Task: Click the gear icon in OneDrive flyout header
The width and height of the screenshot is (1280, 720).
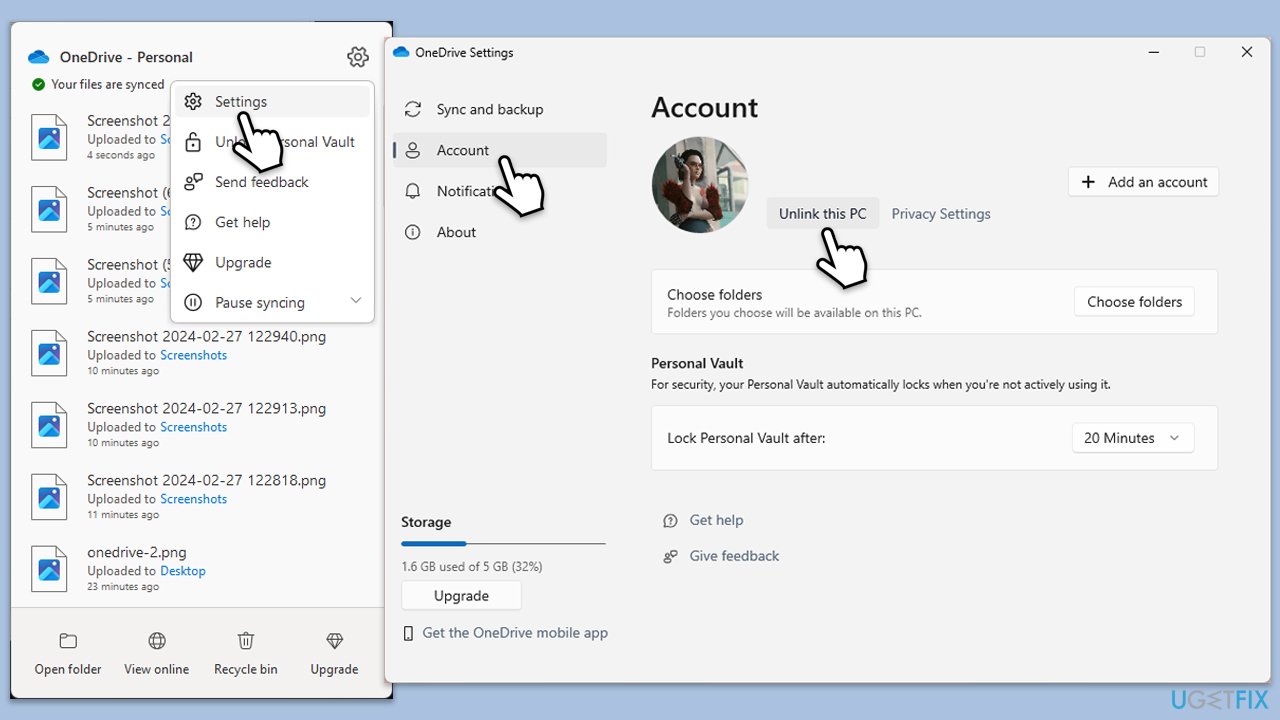Action: 357,57
